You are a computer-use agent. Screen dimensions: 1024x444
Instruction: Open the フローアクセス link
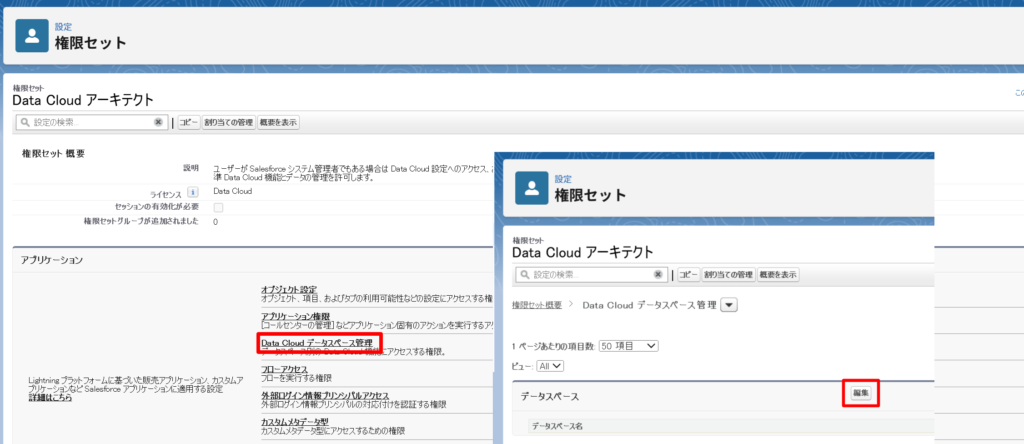284,370
